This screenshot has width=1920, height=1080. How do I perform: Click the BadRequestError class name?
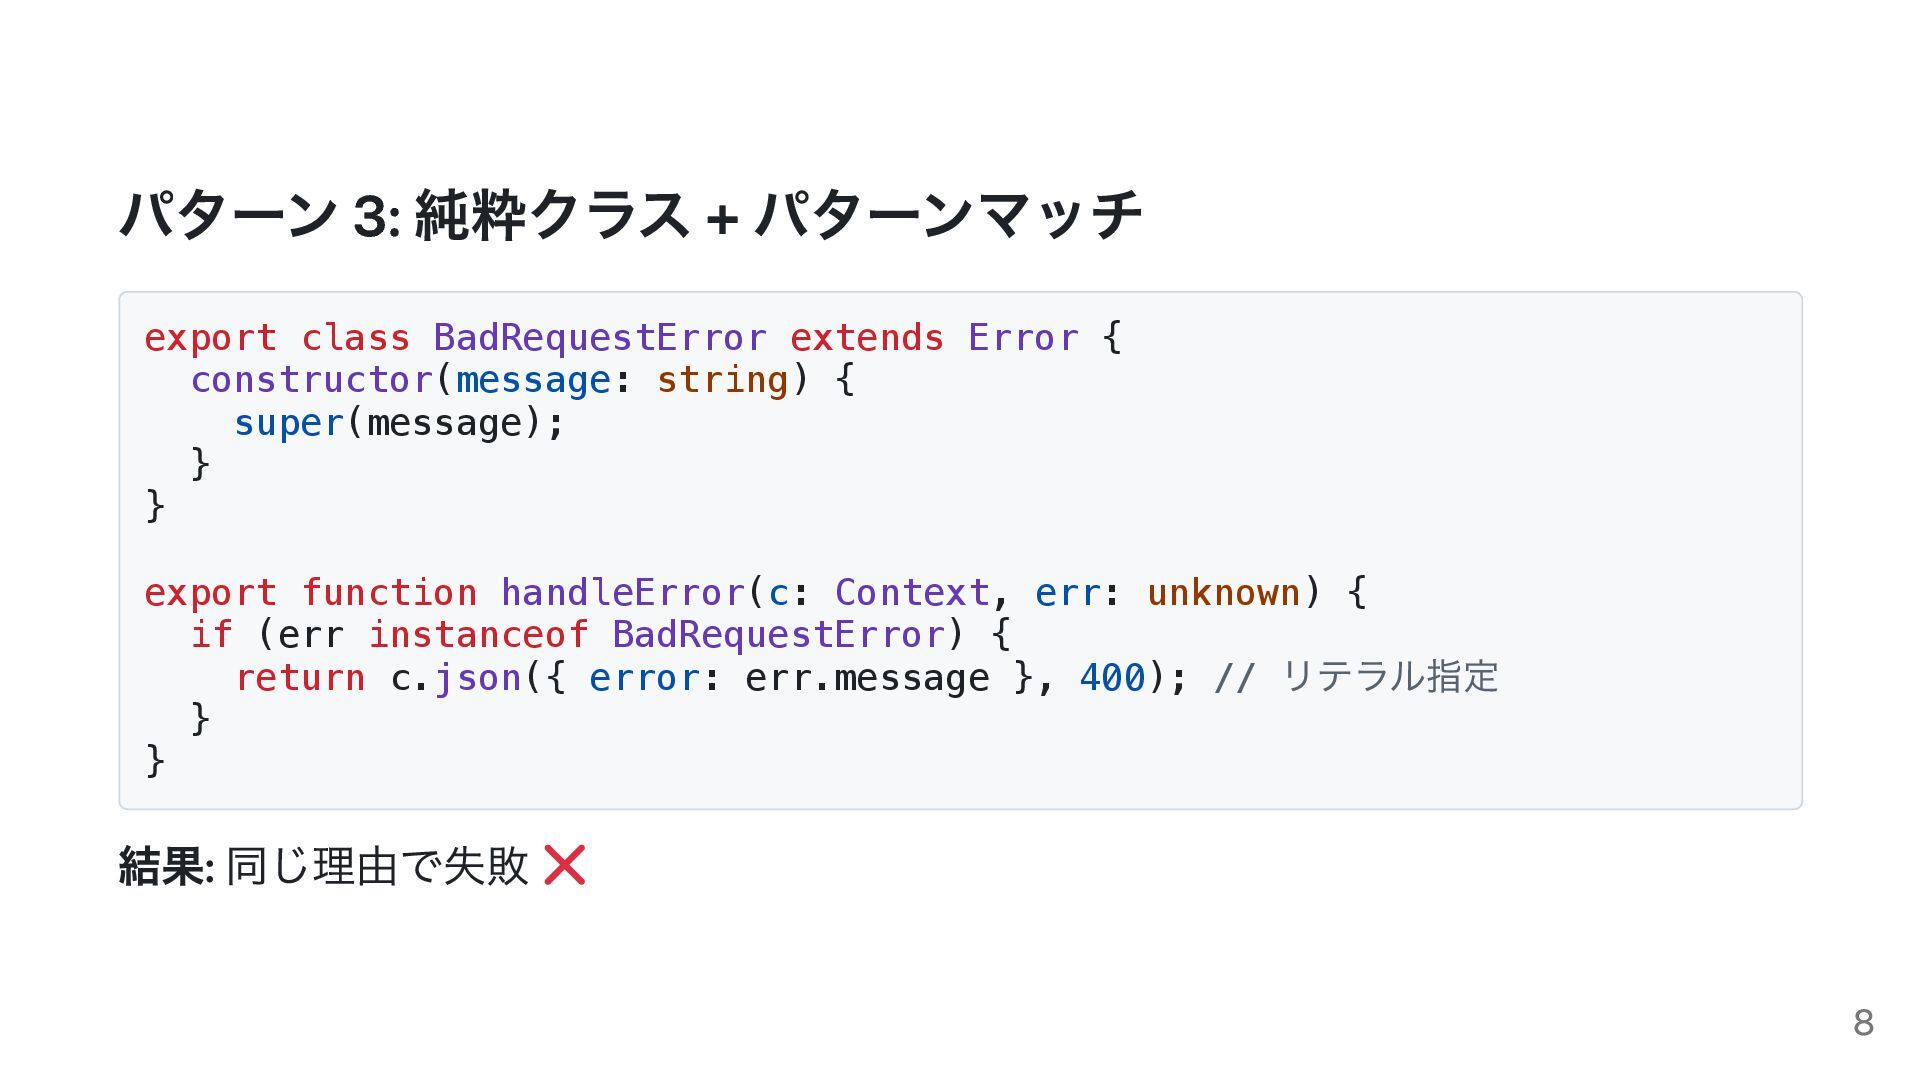(600, 337)
